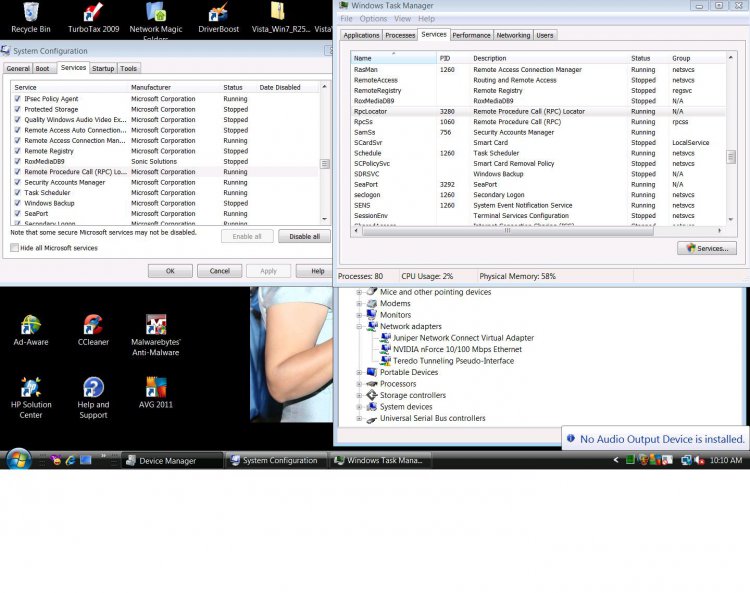Click the volume tray icon with red X
The image size is (750, 593).
click(699, 460)
